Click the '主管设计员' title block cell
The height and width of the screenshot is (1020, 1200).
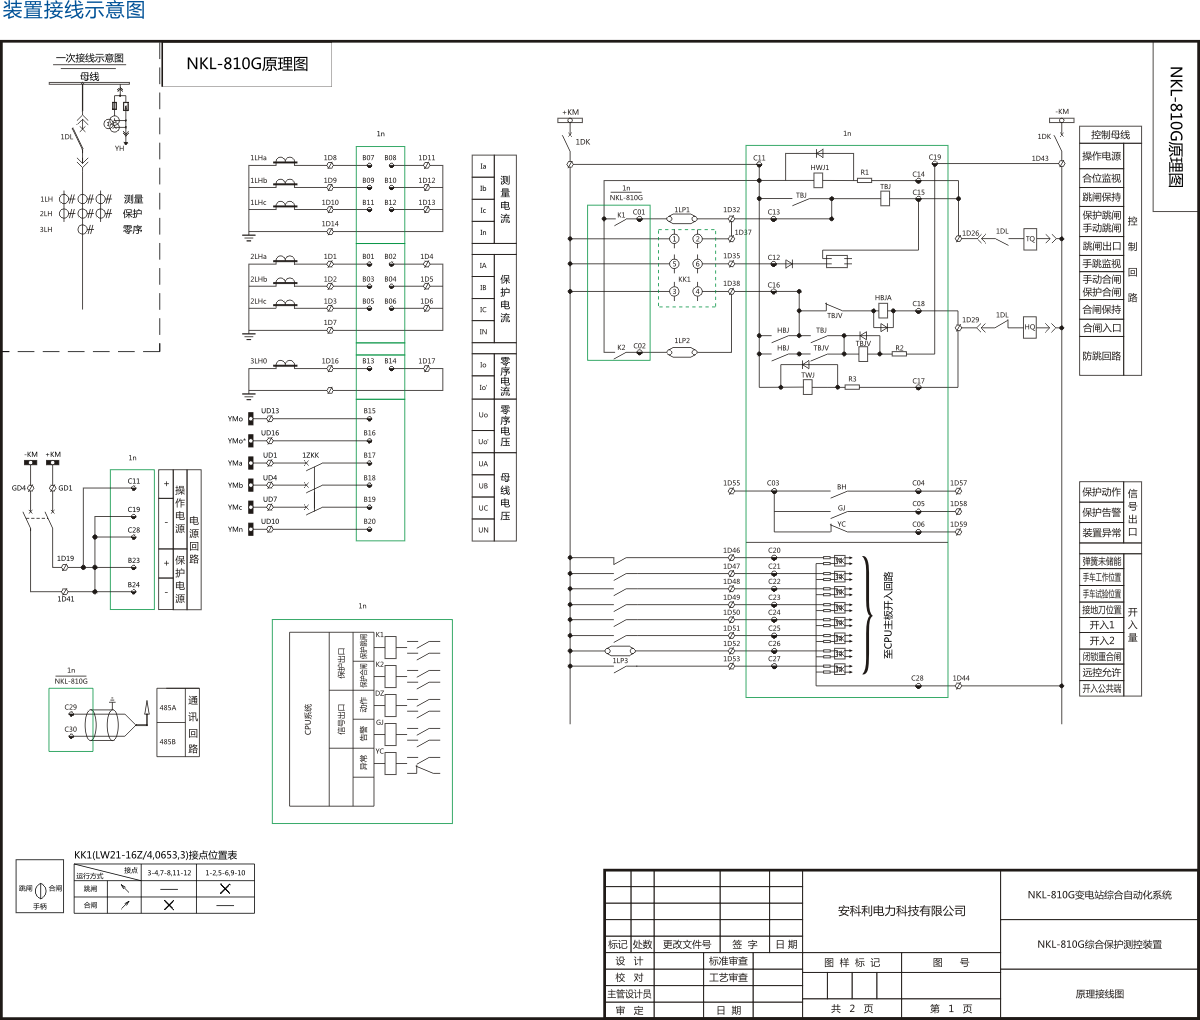[x=630, y=994]
